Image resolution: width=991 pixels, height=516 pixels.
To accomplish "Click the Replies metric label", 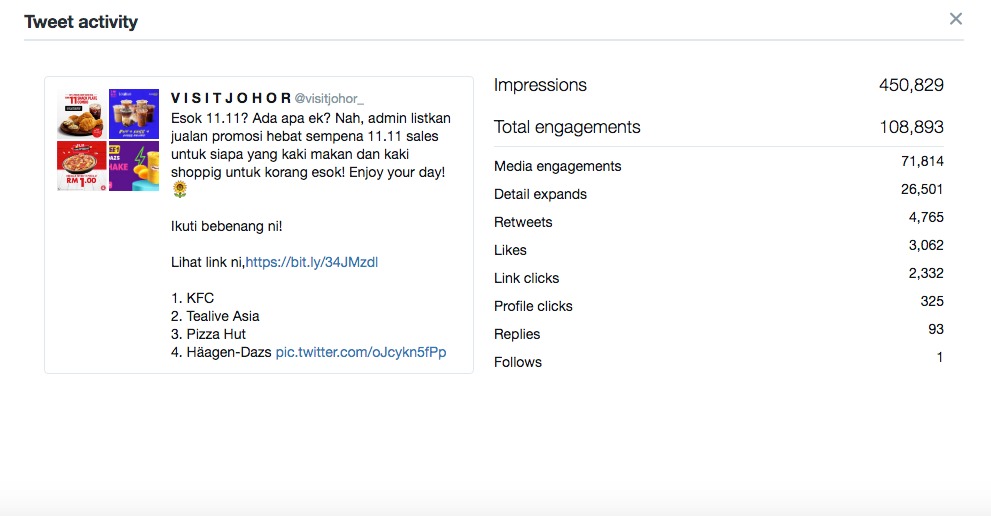I will click(517, 335).
